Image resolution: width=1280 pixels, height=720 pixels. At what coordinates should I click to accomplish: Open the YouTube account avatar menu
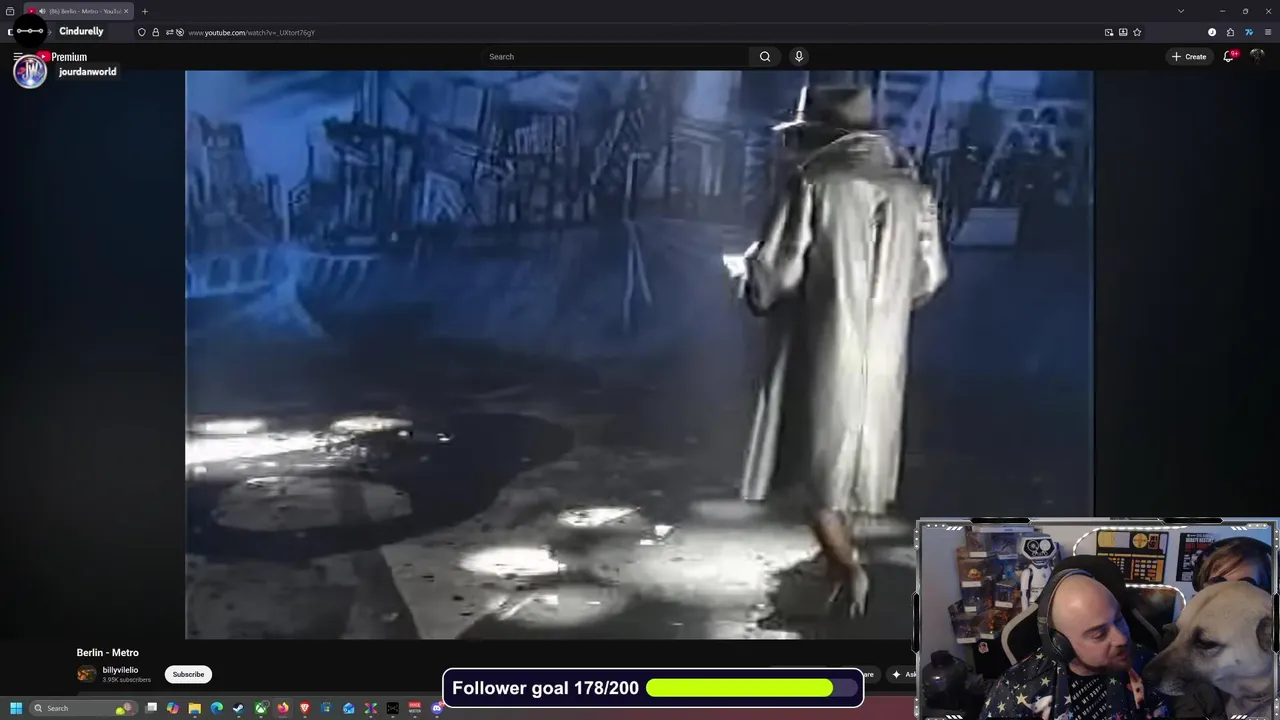pyautogui.click(x=1257, y=57)
